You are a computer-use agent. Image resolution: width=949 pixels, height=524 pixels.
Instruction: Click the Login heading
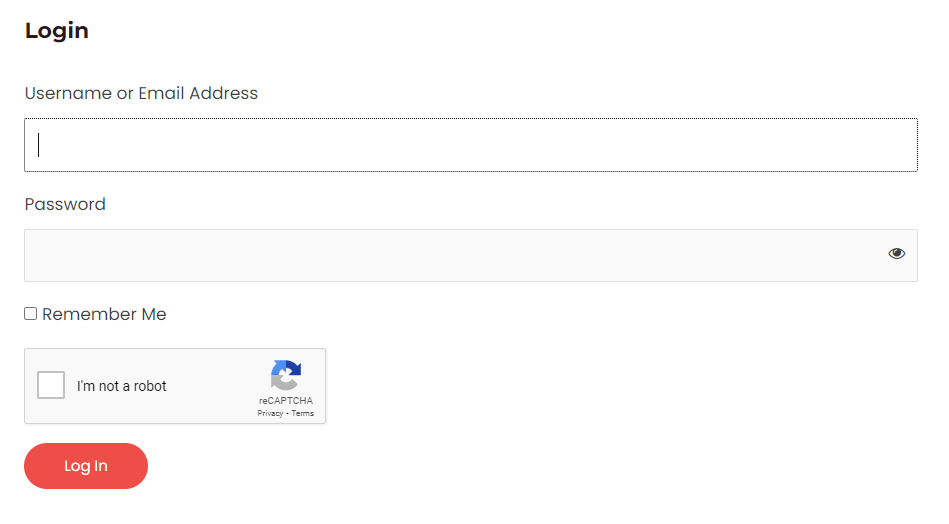(x=57, y=30)
